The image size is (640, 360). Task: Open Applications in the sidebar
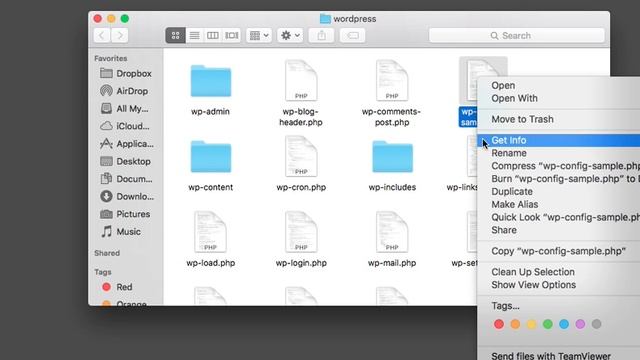click(127, 144)
